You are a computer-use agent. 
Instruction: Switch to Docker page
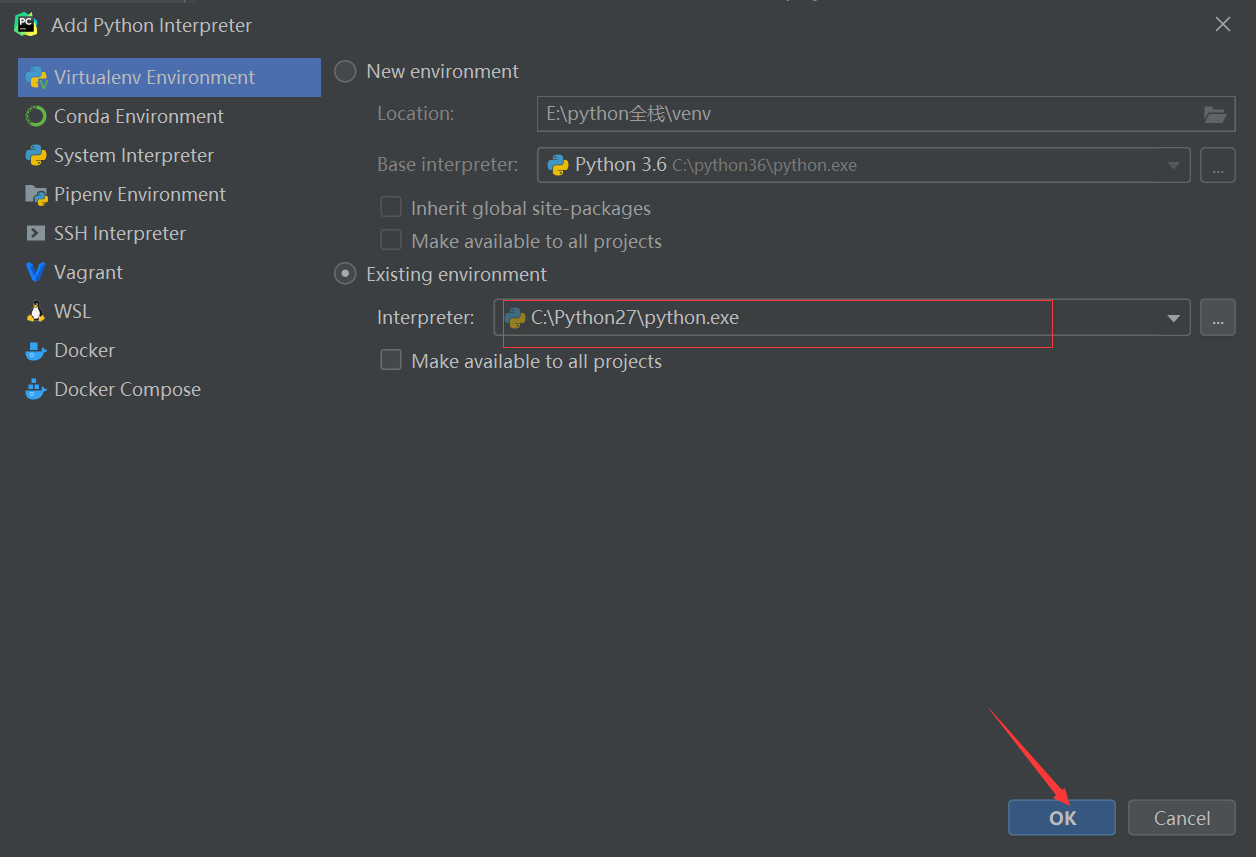click(x=169, y=350)
